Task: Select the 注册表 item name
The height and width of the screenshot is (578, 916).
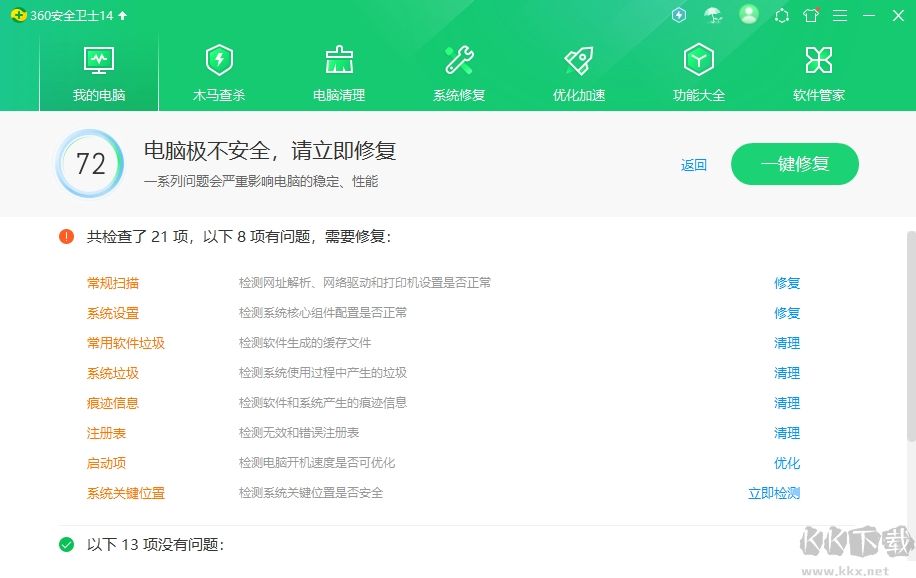Action: (x=106, y=434)
